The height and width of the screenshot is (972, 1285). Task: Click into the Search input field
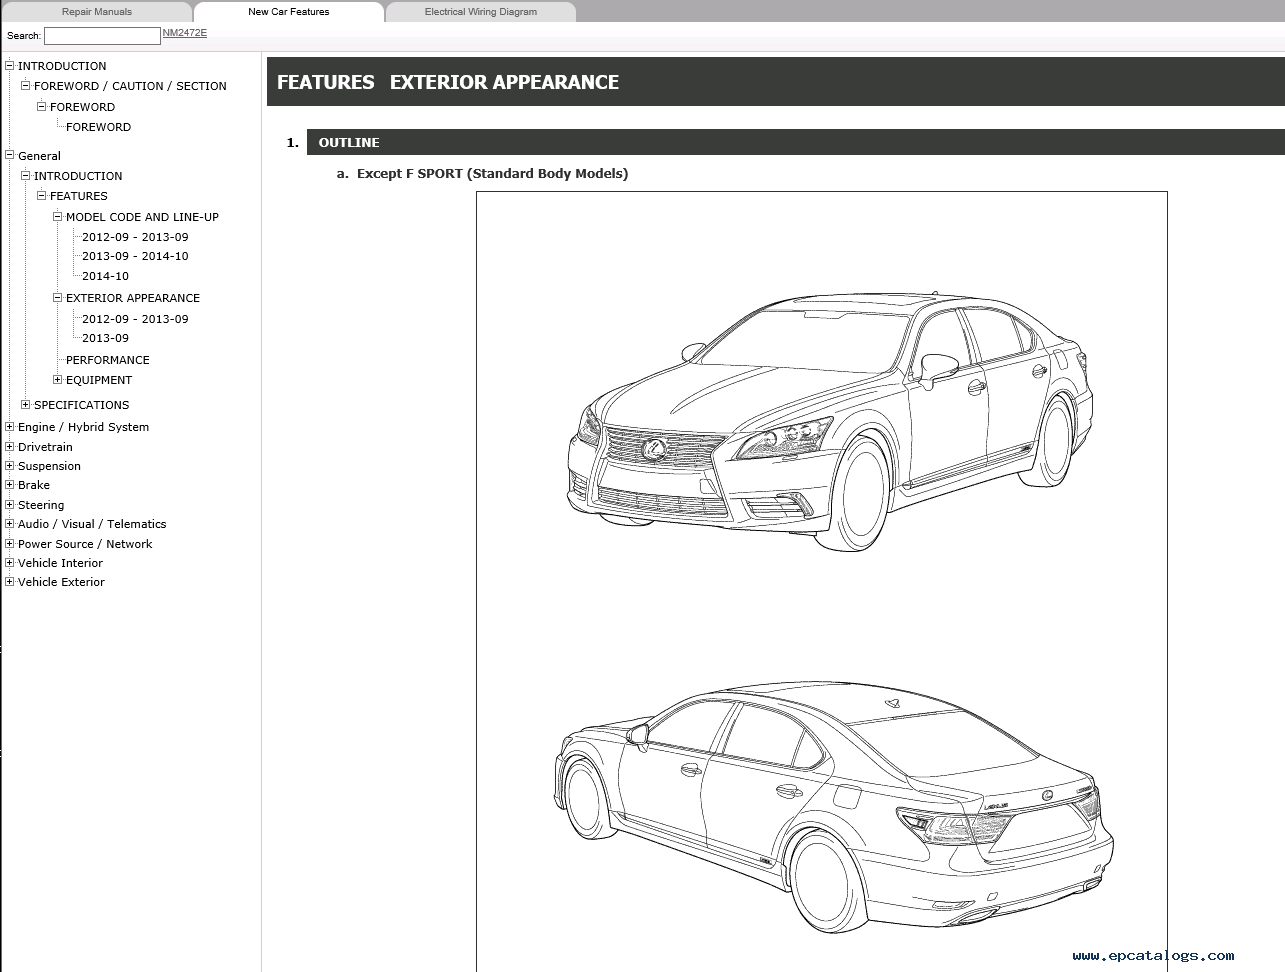pyautogui.click(x=102, y=36)
